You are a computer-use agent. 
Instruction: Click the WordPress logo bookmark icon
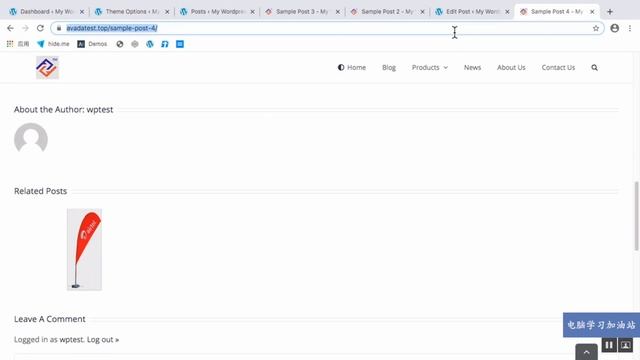150,44
